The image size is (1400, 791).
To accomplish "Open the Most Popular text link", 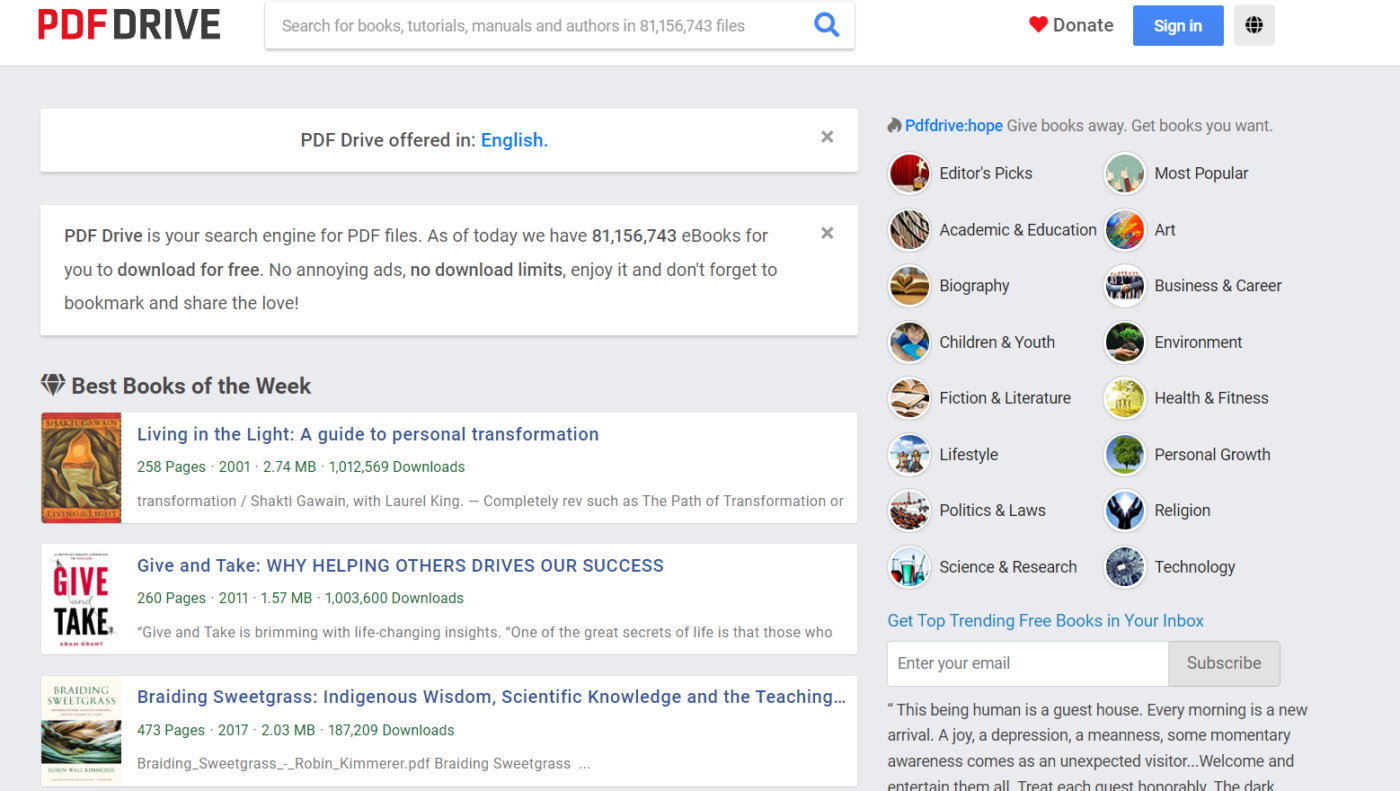I will point(1201,173).
